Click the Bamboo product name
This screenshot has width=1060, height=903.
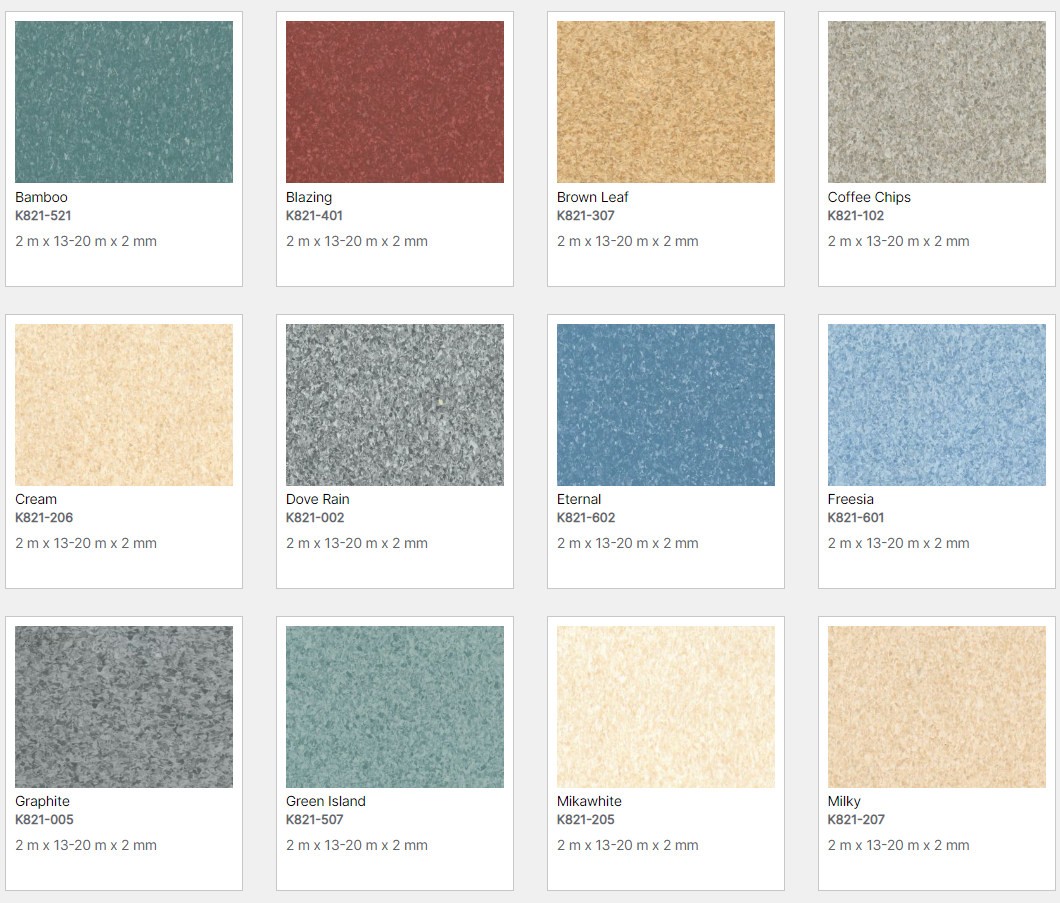[x=41, y=197]
